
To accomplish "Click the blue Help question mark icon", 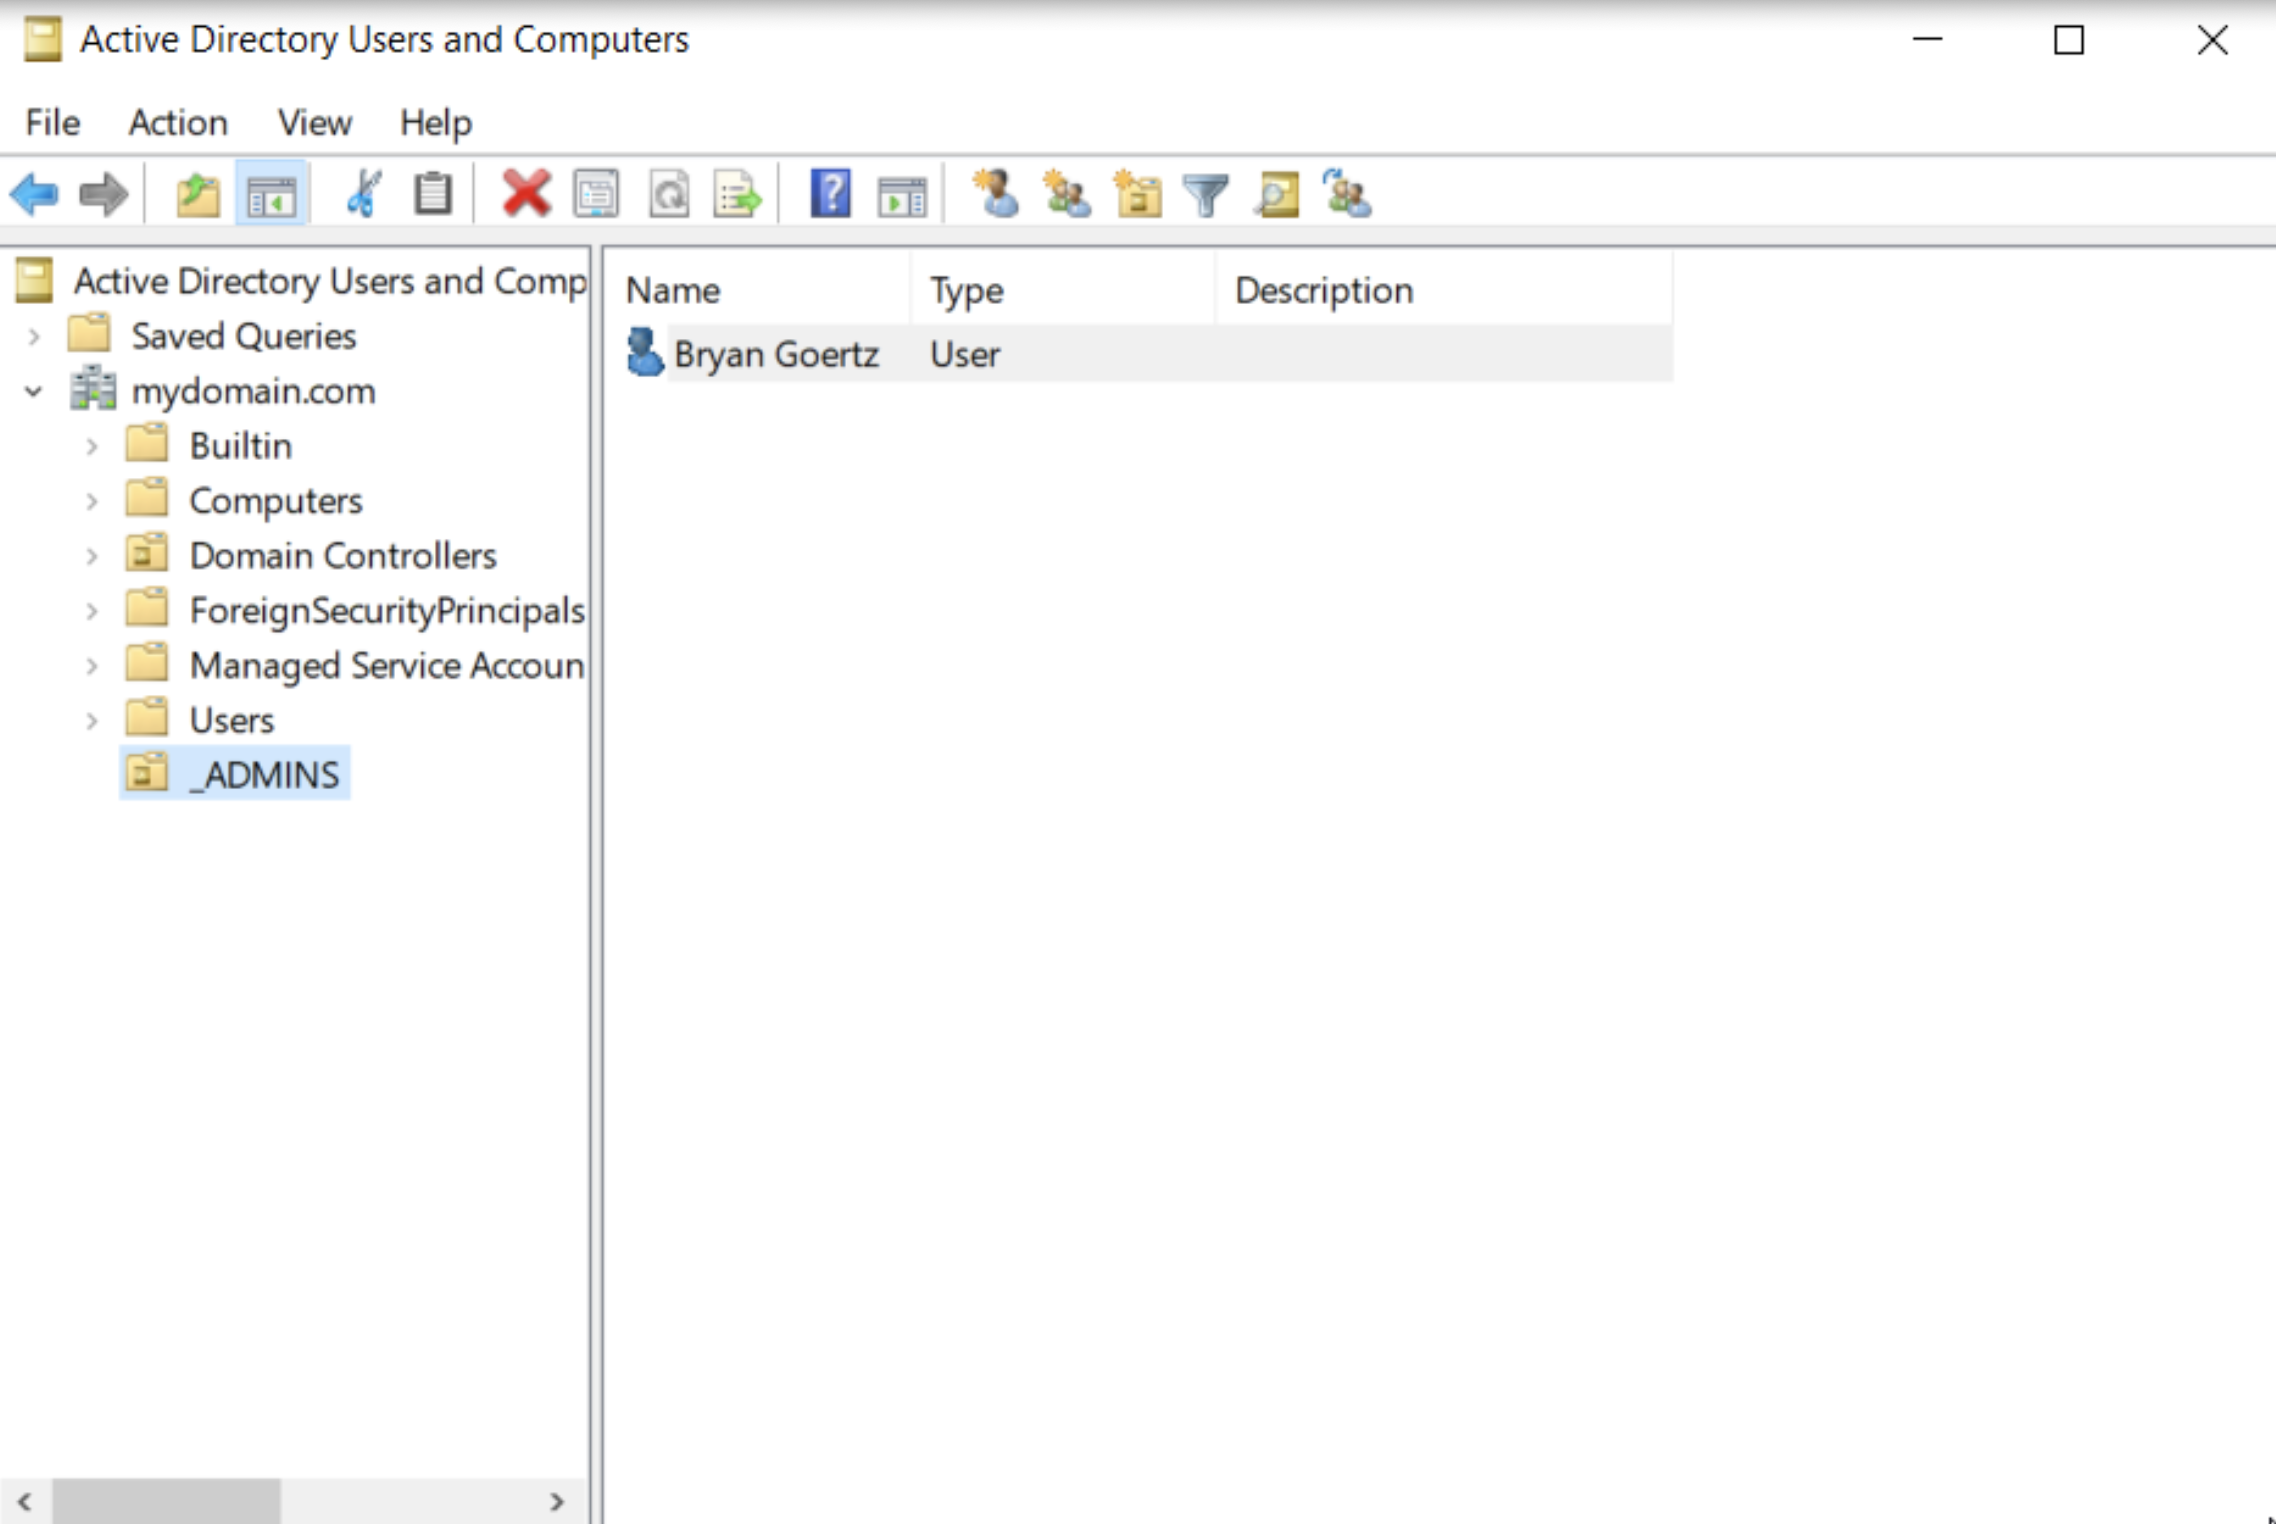I will click(x=830, y=193).
